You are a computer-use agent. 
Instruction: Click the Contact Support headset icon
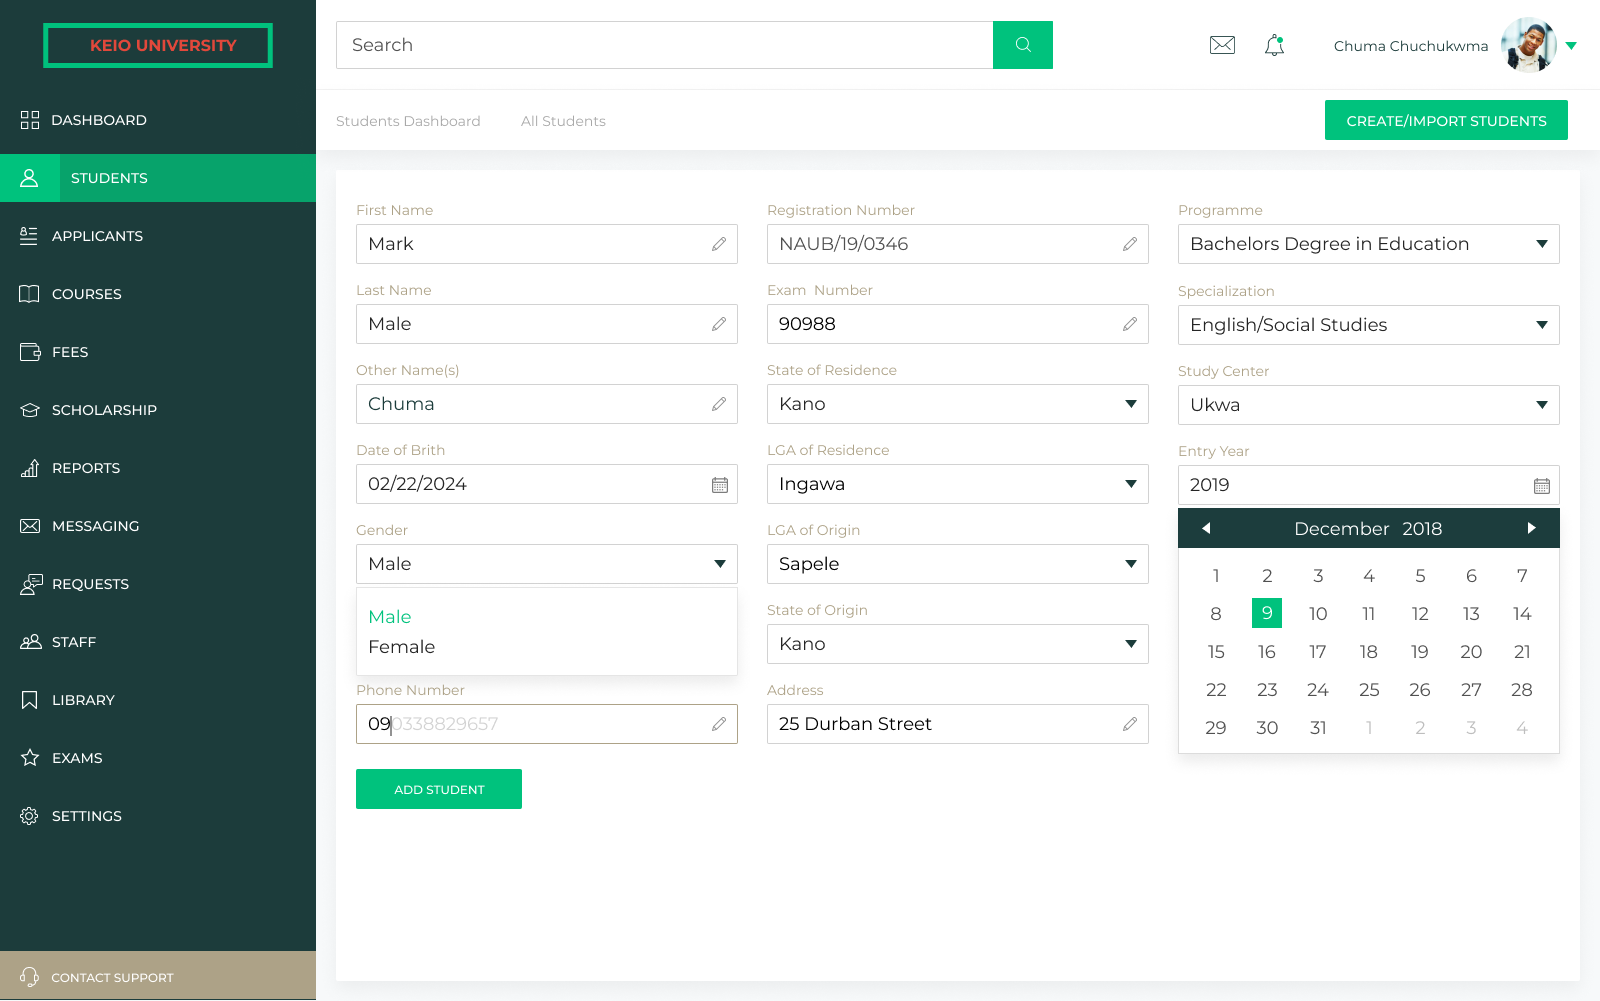29,976
